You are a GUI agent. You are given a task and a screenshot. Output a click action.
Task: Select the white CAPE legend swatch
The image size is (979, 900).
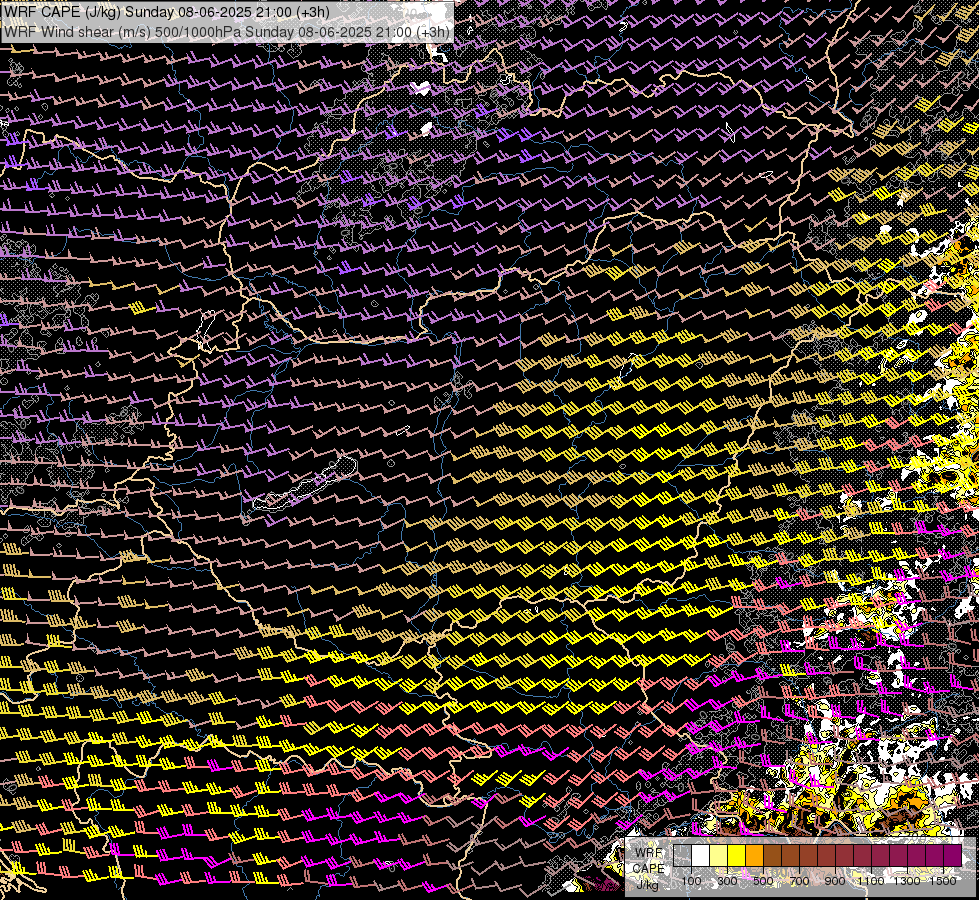701,855
